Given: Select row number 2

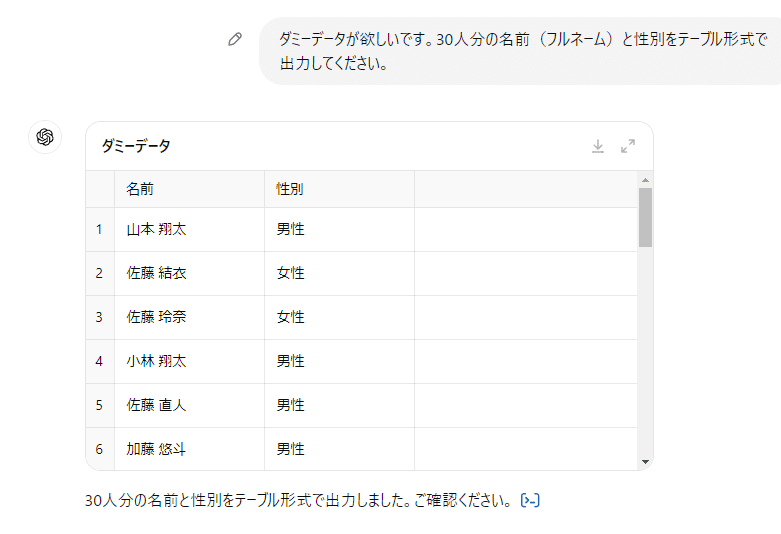Looking at the screenshot, I should click(x=100, y=273).
